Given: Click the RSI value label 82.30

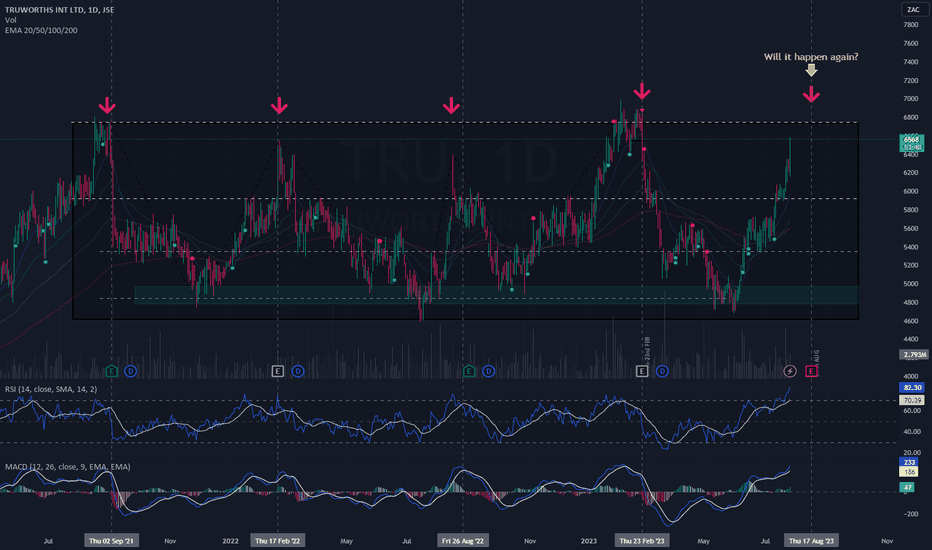Looking at the screenshot, I should point(912,387).
